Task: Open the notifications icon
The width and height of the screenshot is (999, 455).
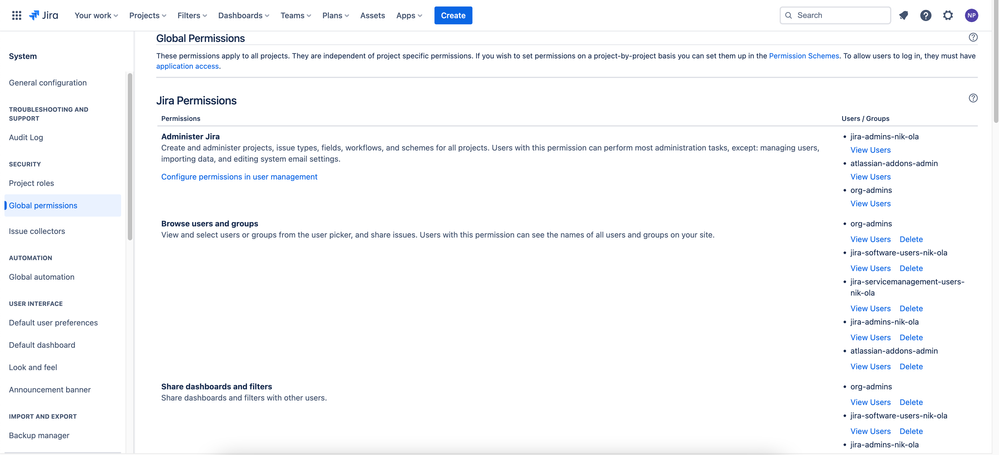Action: (x=903, y=15)
